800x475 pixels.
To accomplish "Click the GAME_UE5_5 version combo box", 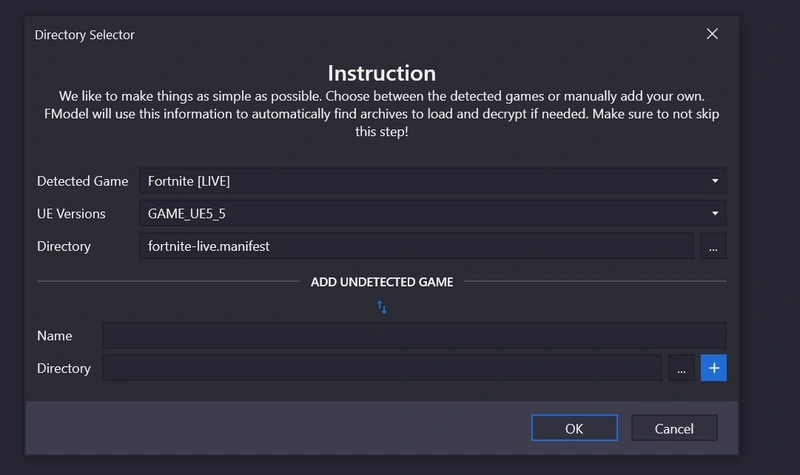I will pyautogui.click(x=433, y=213).
